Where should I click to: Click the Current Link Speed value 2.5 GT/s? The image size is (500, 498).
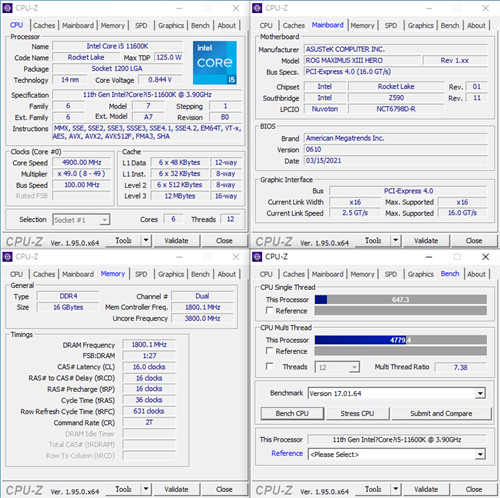(355, 213)
